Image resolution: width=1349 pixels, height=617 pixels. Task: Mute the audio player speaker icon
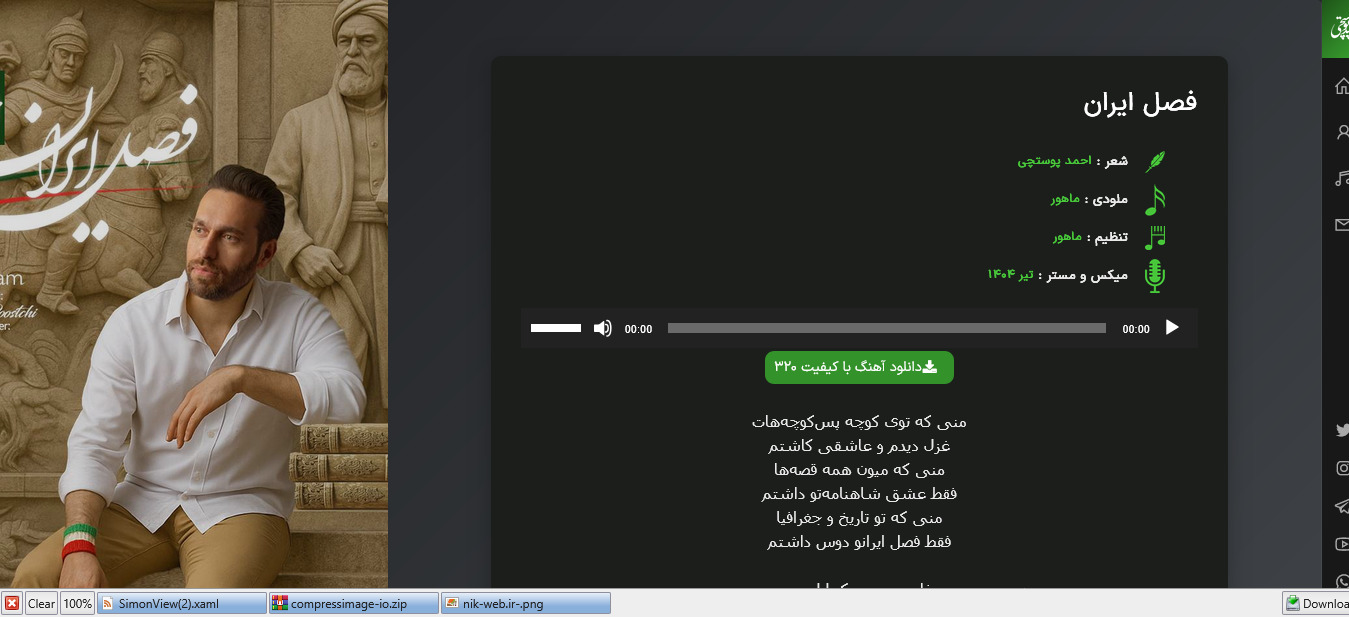coord(602,328)
